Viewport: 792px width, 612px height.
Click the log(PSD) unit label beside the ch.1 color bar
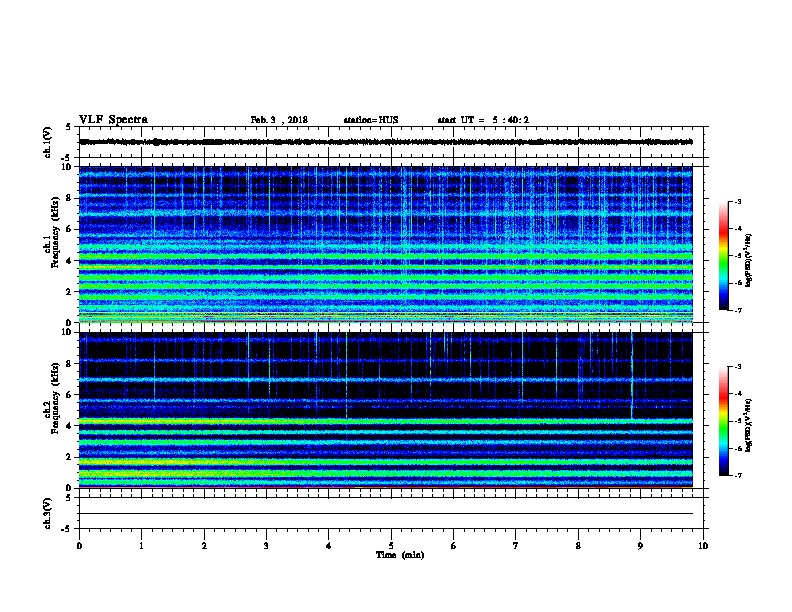coord(749,260)
